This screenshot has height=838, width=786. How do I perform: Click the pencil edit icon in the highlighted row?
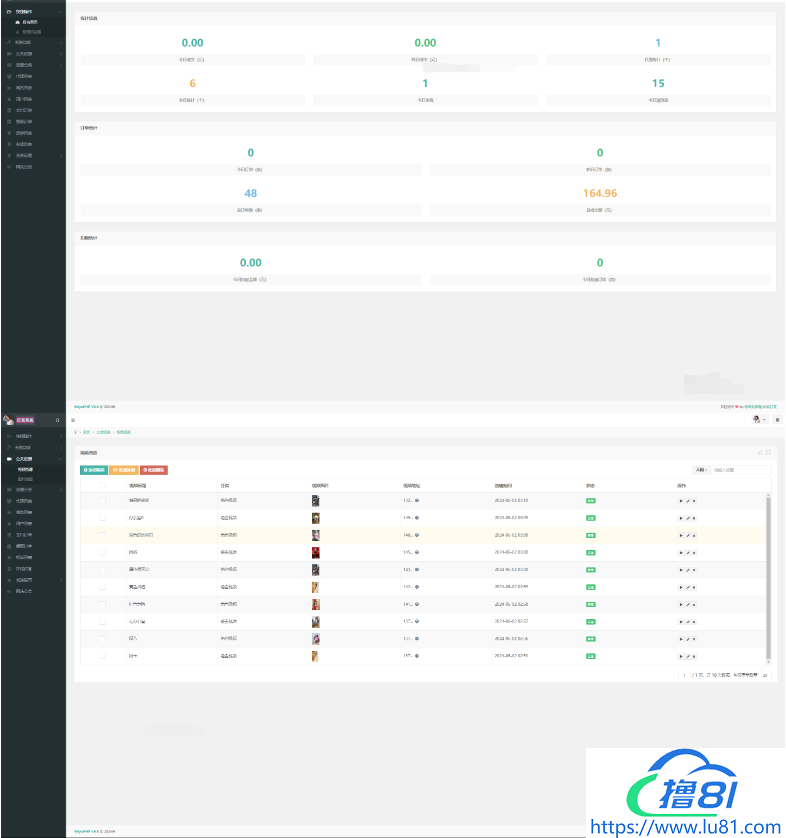pyautogui.click(x=687, y=535)
